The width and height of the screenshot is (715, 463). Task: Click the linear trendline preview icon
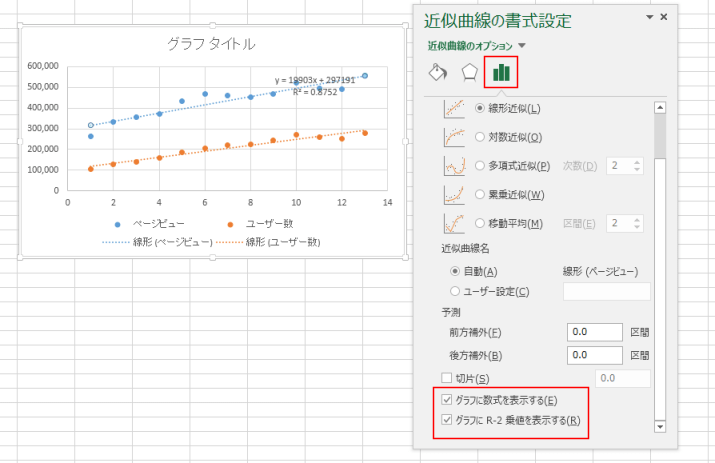(x=454, y=109)
